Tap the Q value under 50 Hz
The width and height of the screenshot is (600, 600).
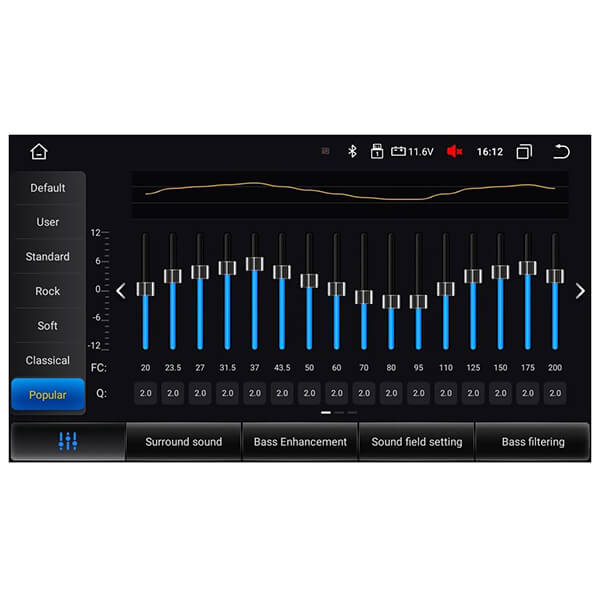coord(309,393)
